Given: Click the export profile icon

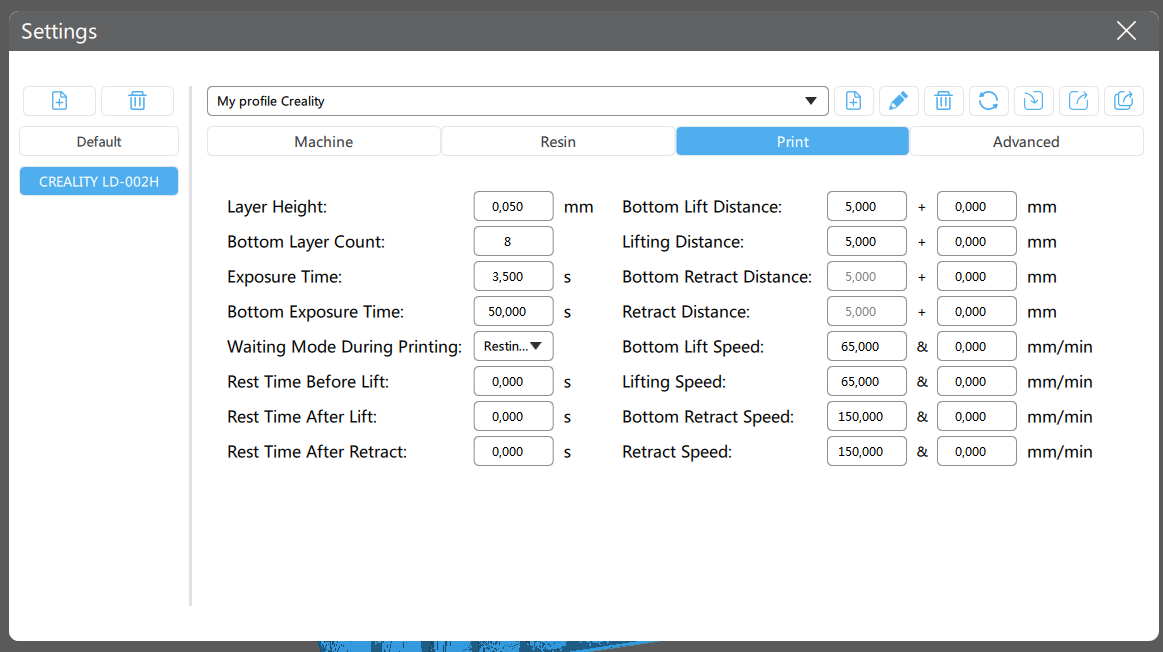Looking at the screenshot, I should click(x=1079, y=101).
